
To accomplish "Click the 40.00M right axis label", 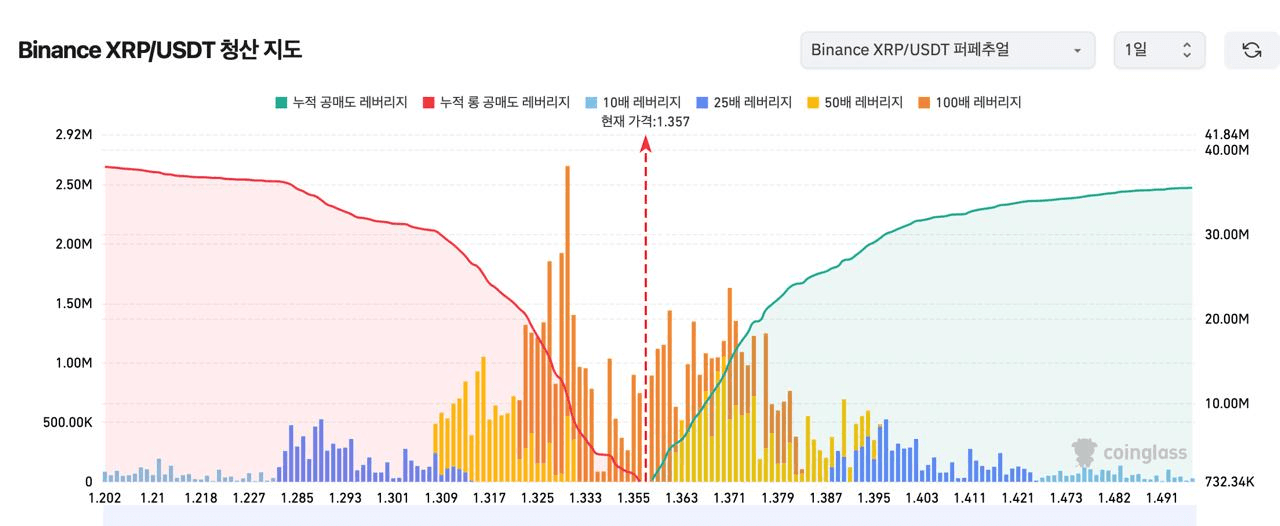I will (1228, 150).
